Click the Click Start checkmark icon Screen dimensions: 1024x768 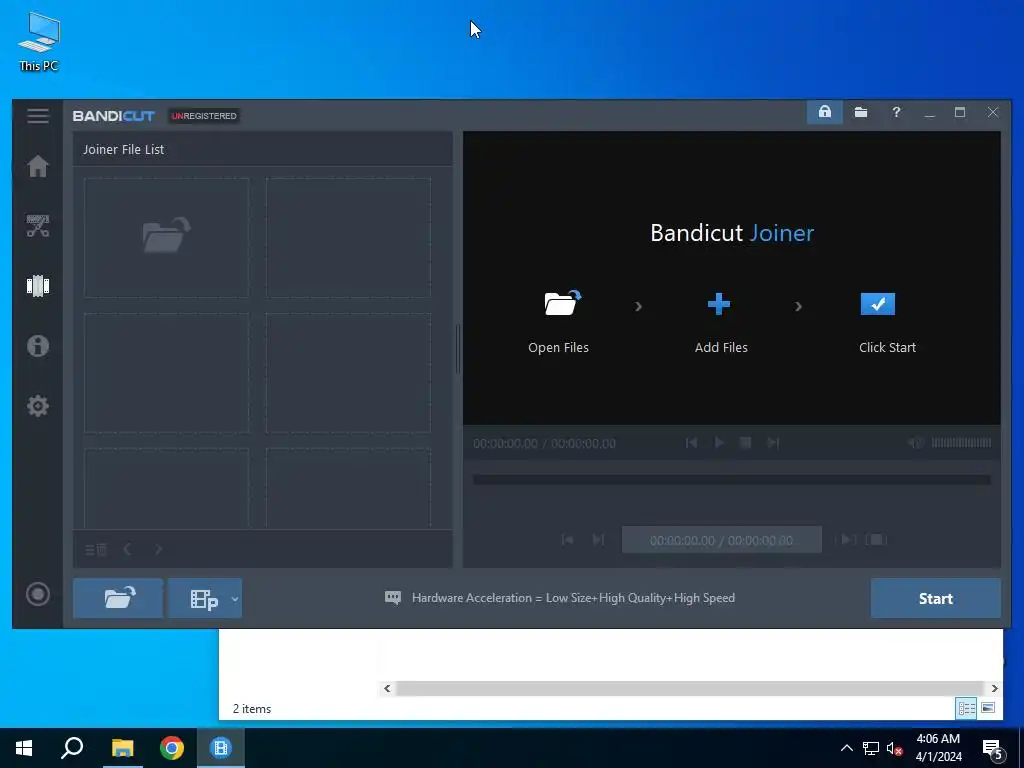pos(878,304)
